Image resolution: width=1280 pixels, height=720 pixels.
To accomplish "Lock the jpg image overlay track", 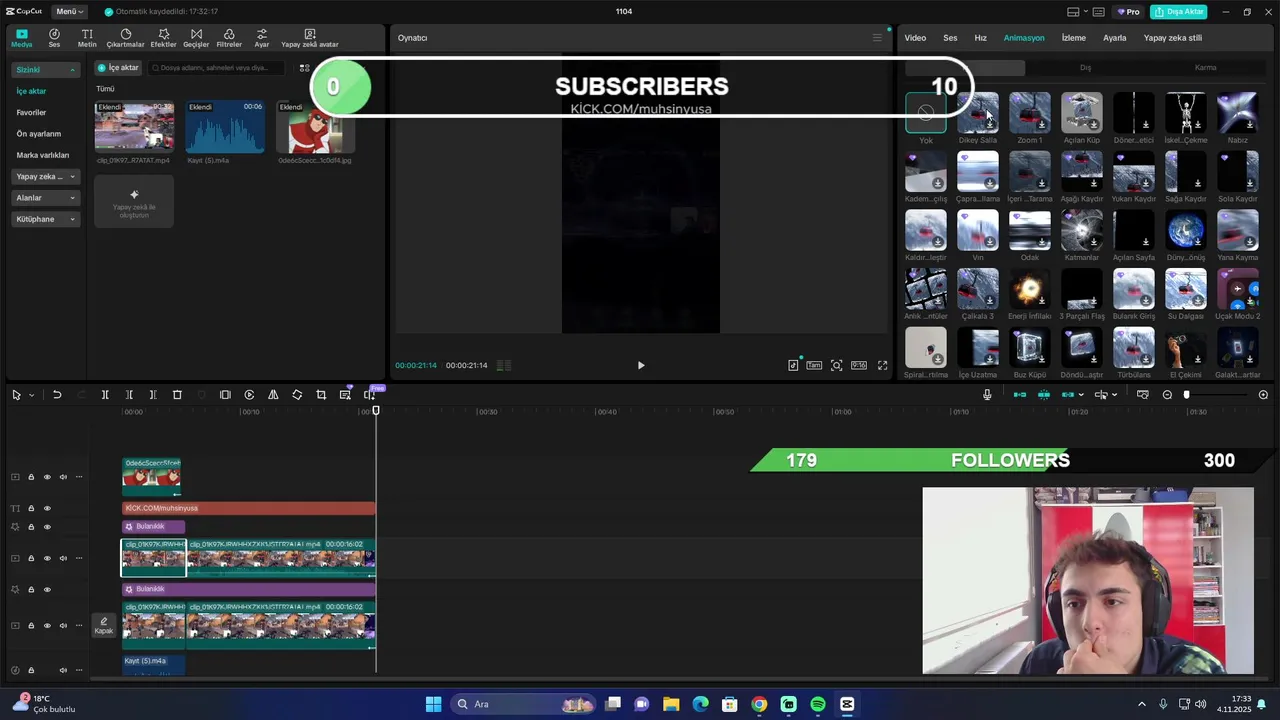I will pos(31,477).
